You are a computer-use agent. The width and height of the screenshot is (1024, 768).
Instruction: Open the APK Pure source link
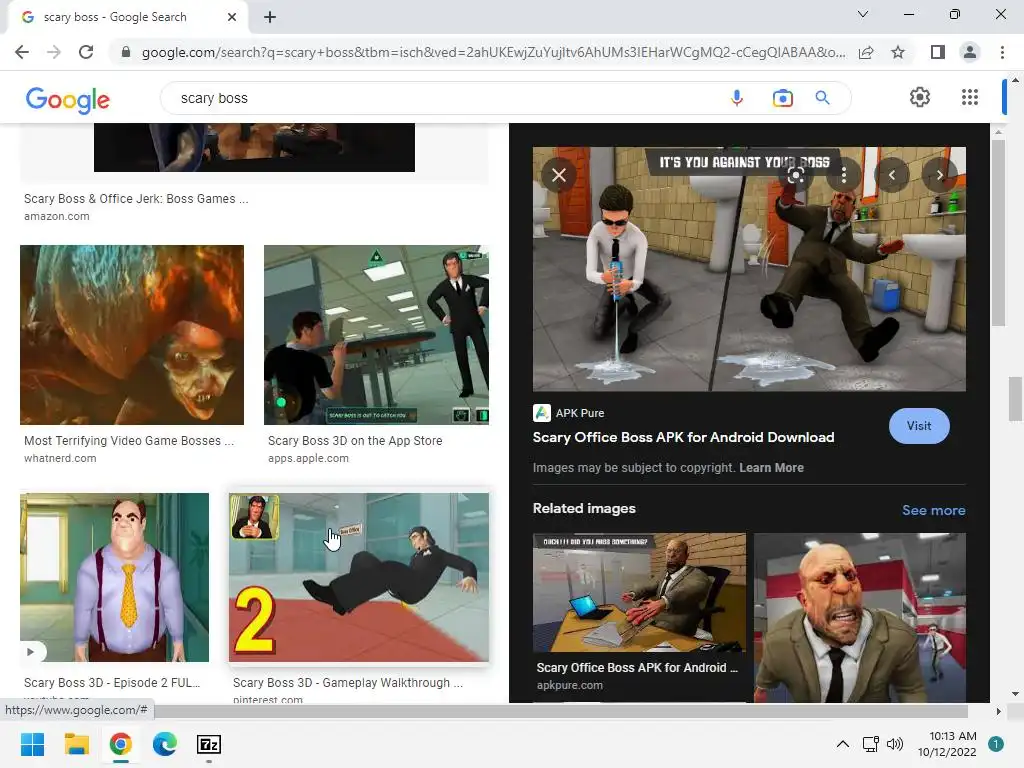point(569,413)
